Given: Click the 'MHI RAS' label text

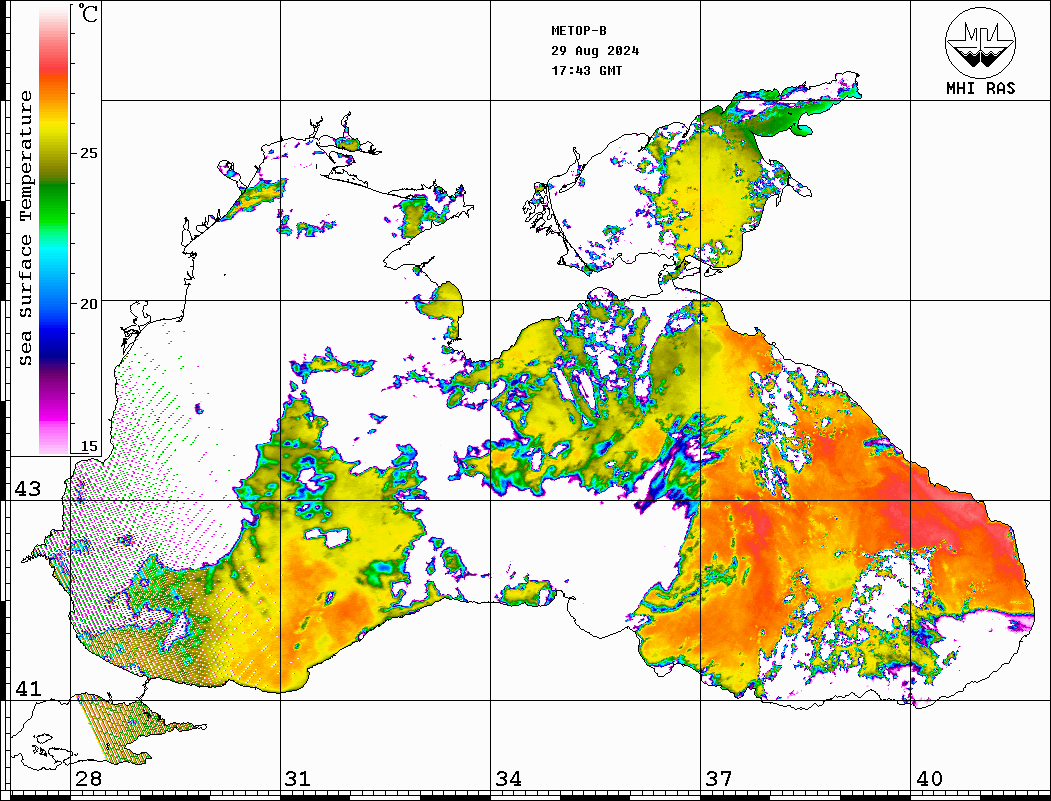Looking at the screenshot, I should pyautogui.click(x=981, y=88).
